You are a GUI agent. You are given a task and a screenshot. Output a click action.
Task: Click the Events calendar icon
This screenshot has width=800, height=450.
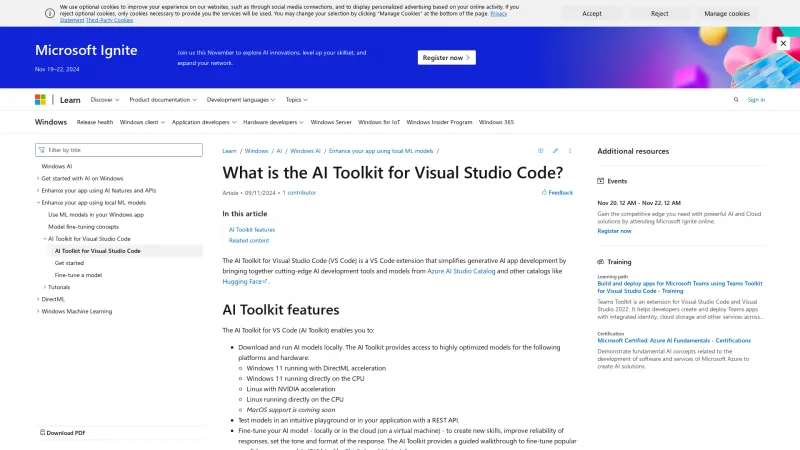coord(601,181)
